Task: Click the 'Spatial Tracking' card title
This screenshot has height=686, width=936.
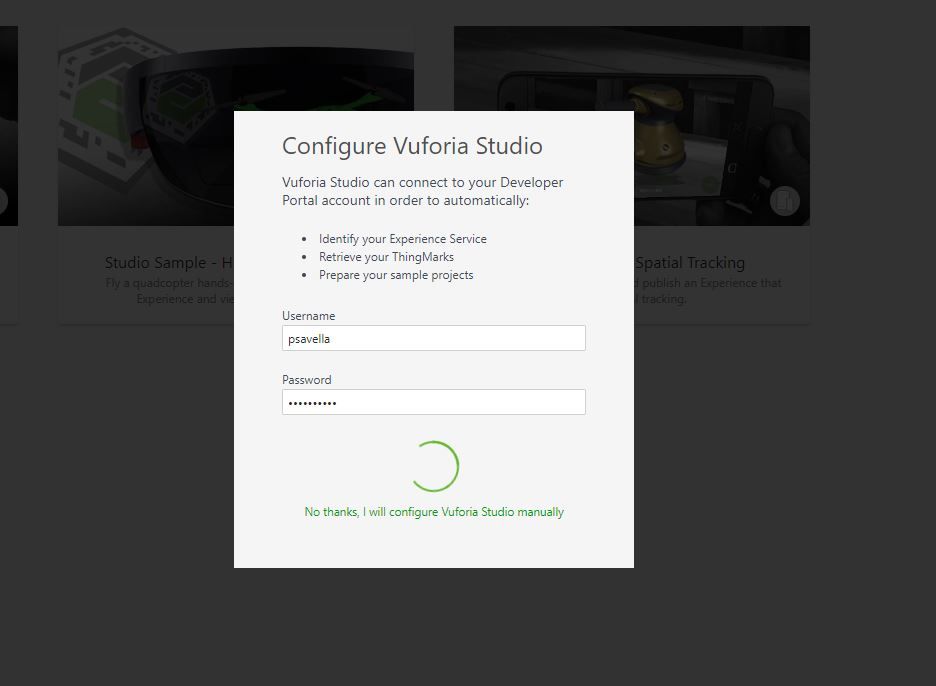Action: click(690, 263)
